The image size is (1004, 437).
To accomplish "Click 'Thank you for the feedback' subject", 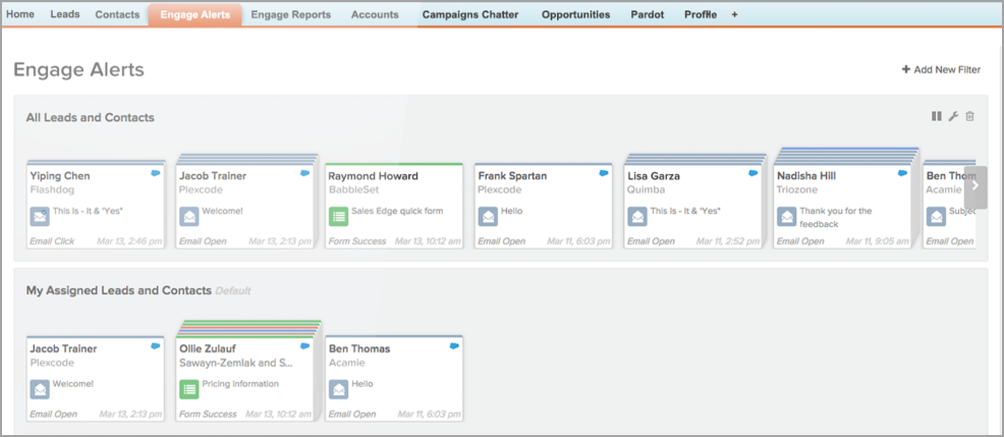I will tap(836, 218).
